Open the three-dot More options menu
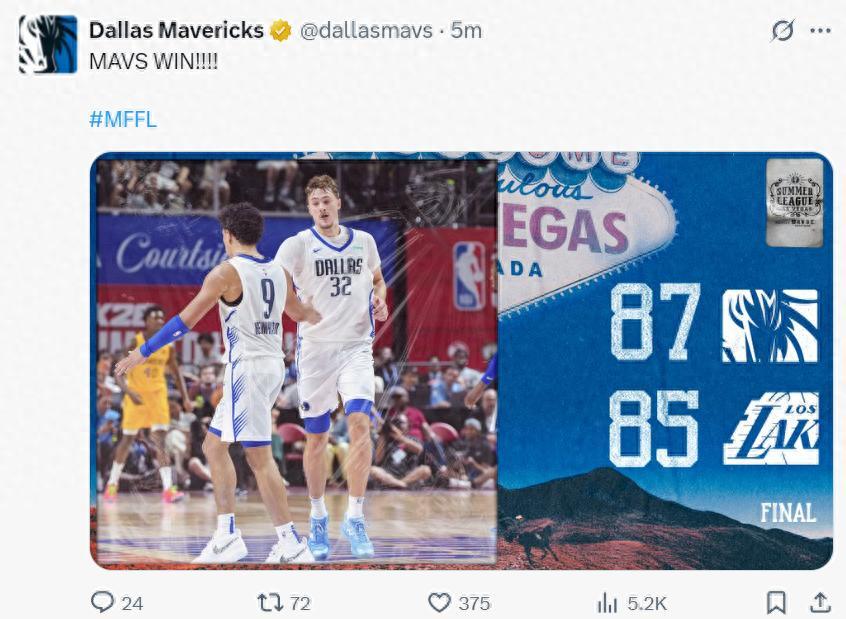846x619 pixels. (x=820, y=31)
